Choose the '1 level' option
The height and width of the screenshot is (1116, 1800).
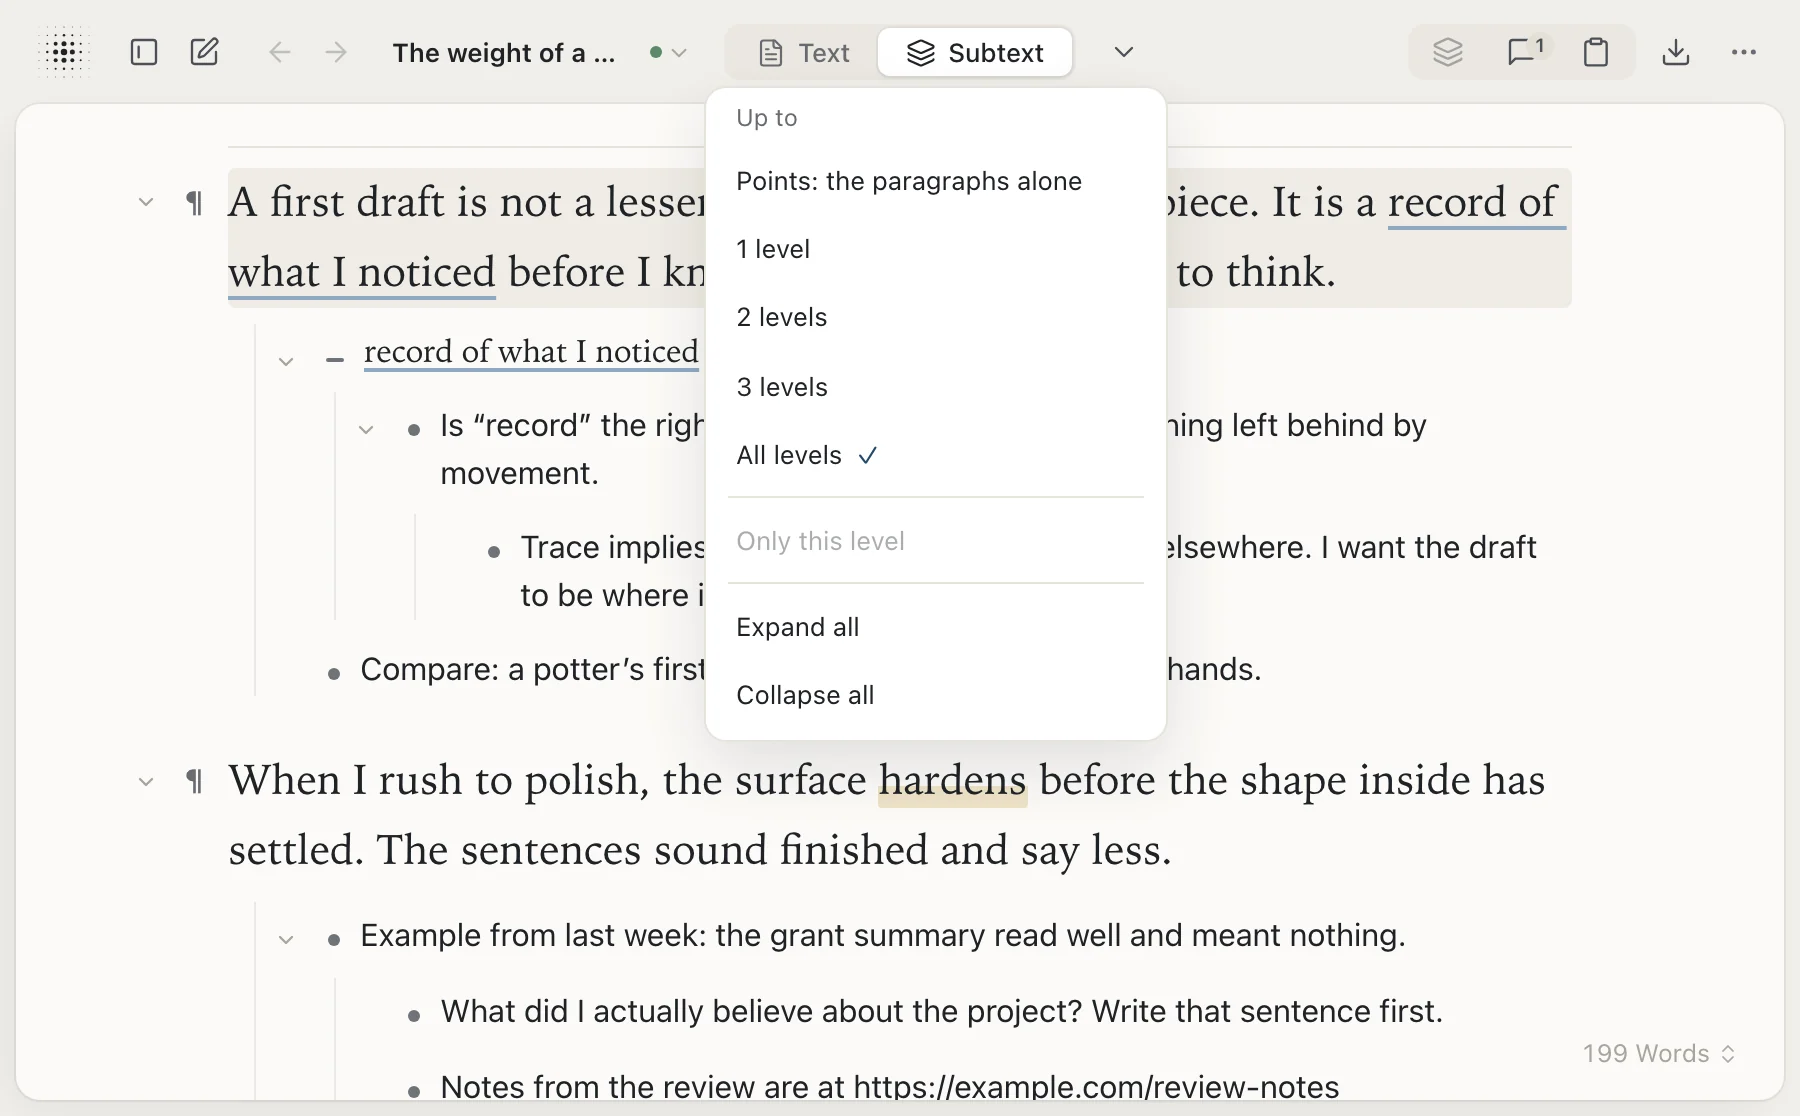pyautogui.click(x=935, y=249)
